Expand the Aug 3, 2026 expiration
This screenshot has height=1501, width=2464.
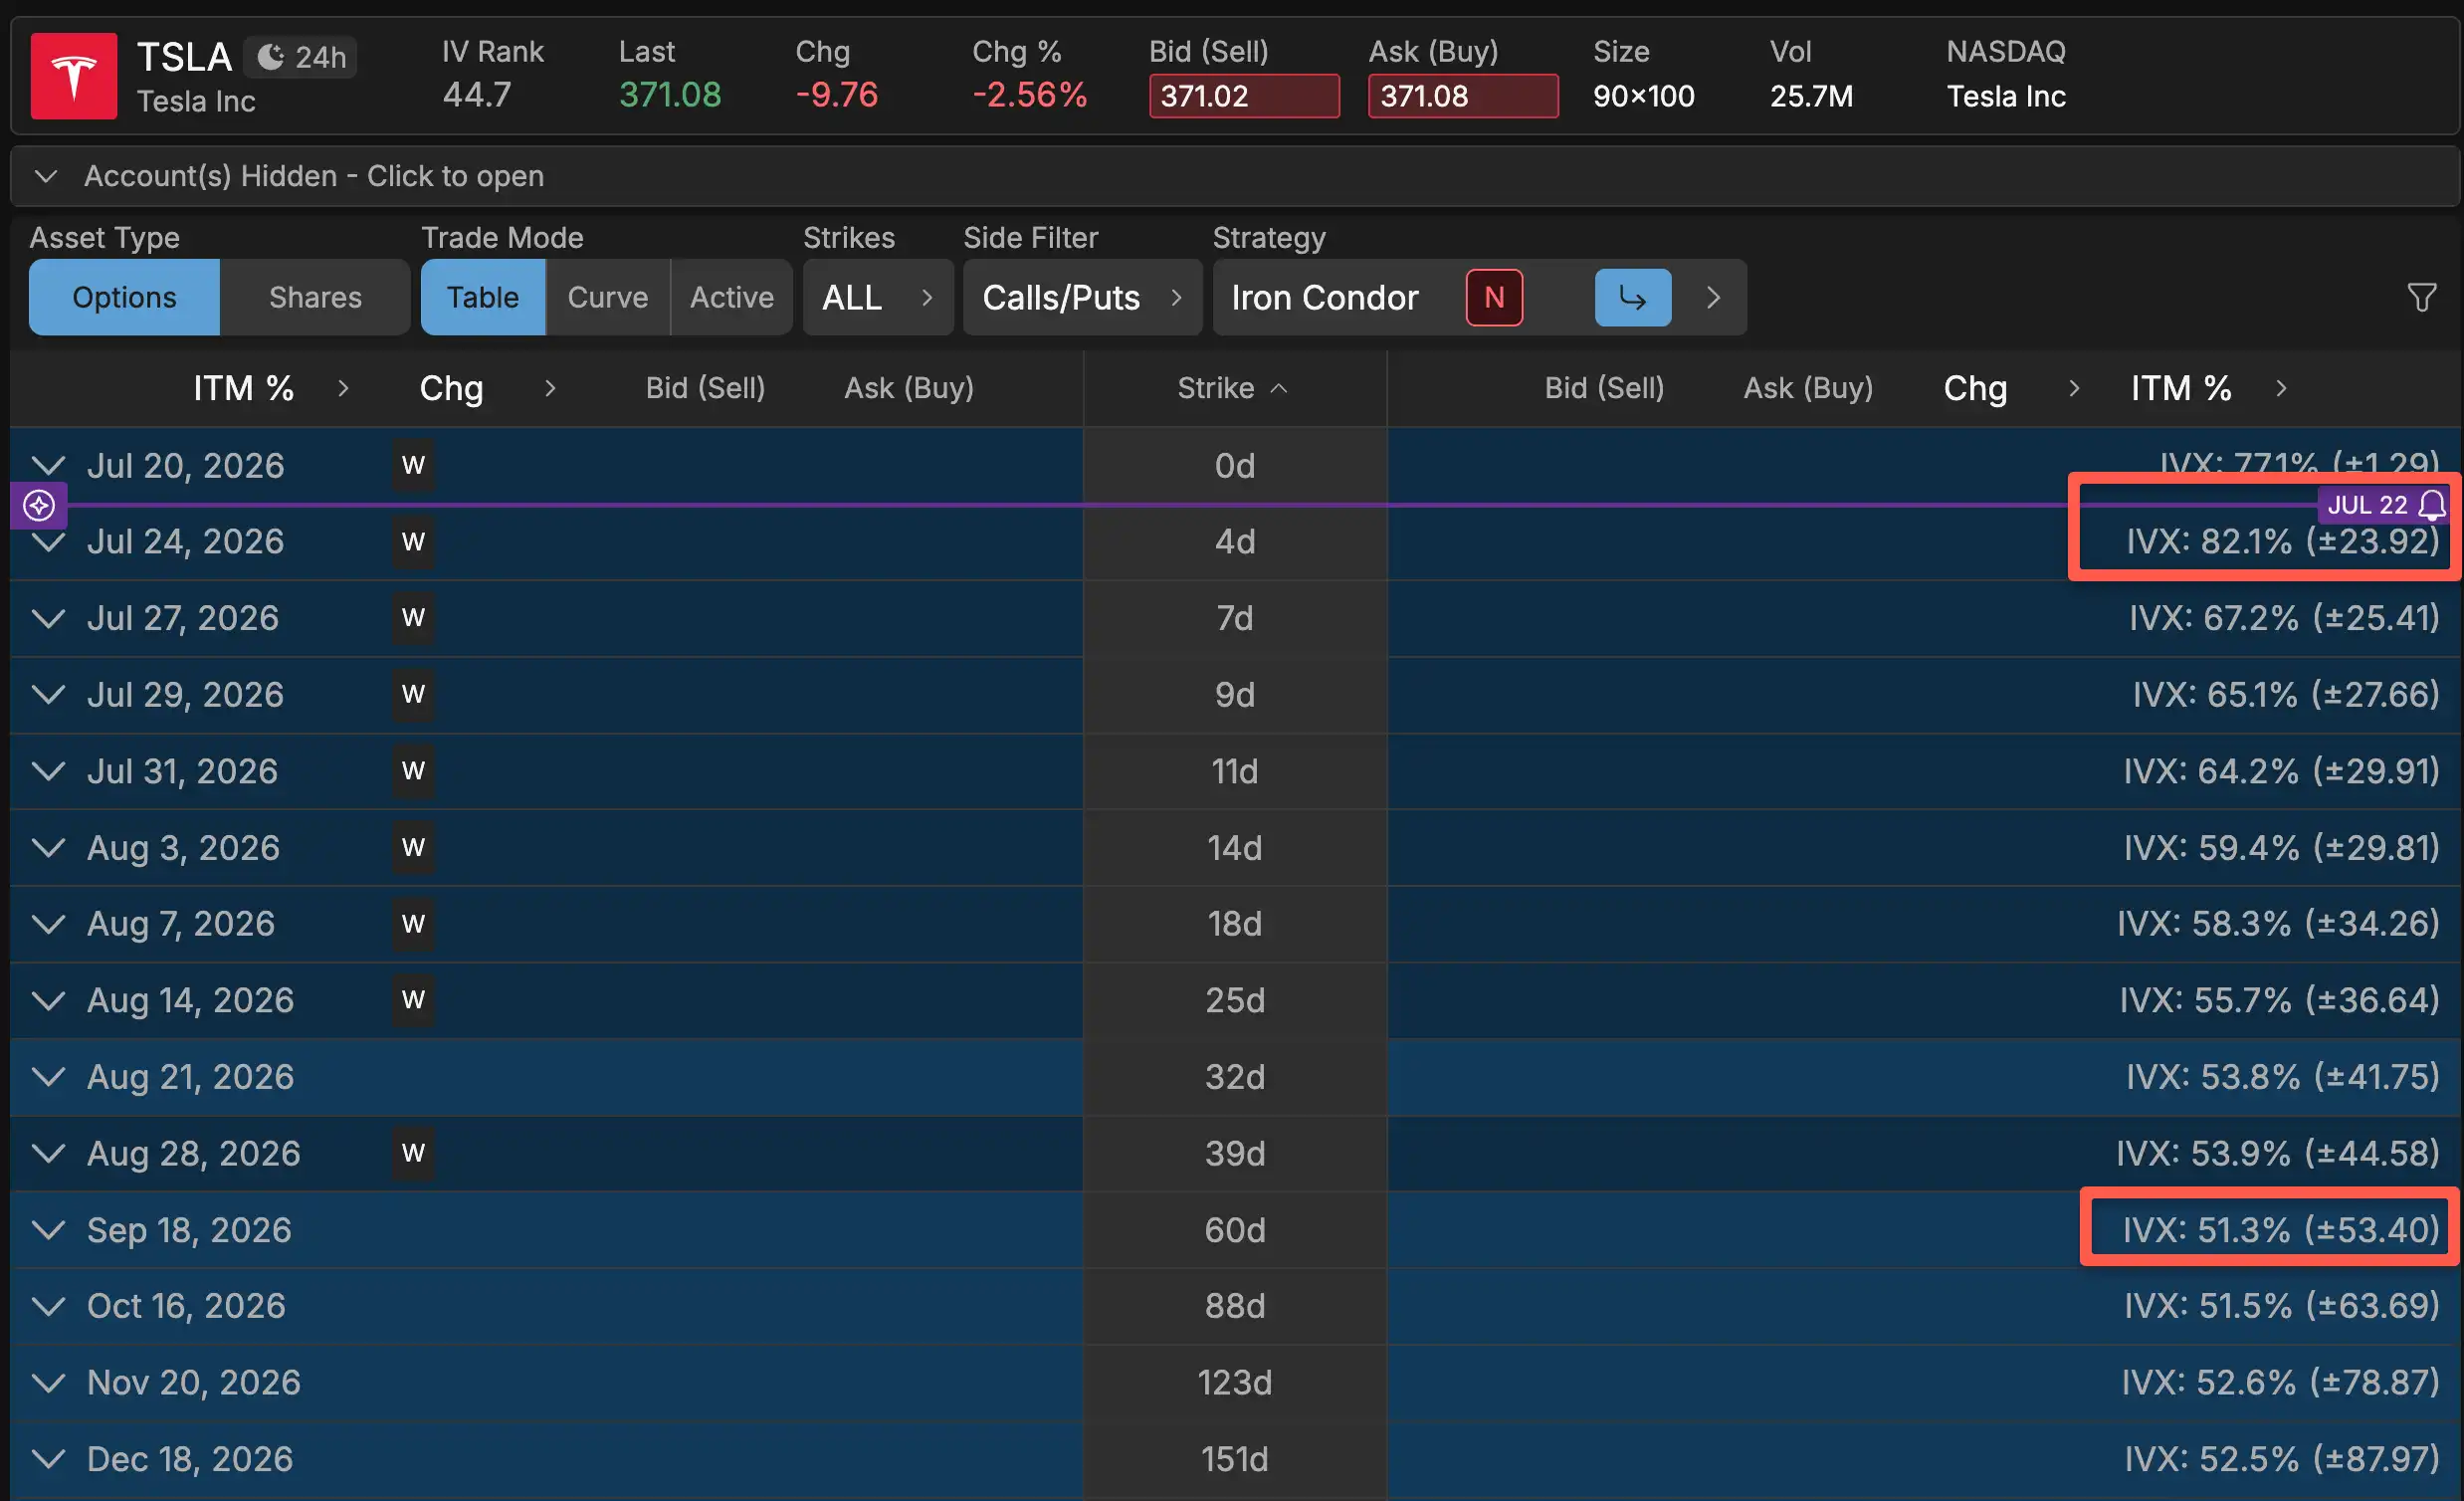point(48,847)
